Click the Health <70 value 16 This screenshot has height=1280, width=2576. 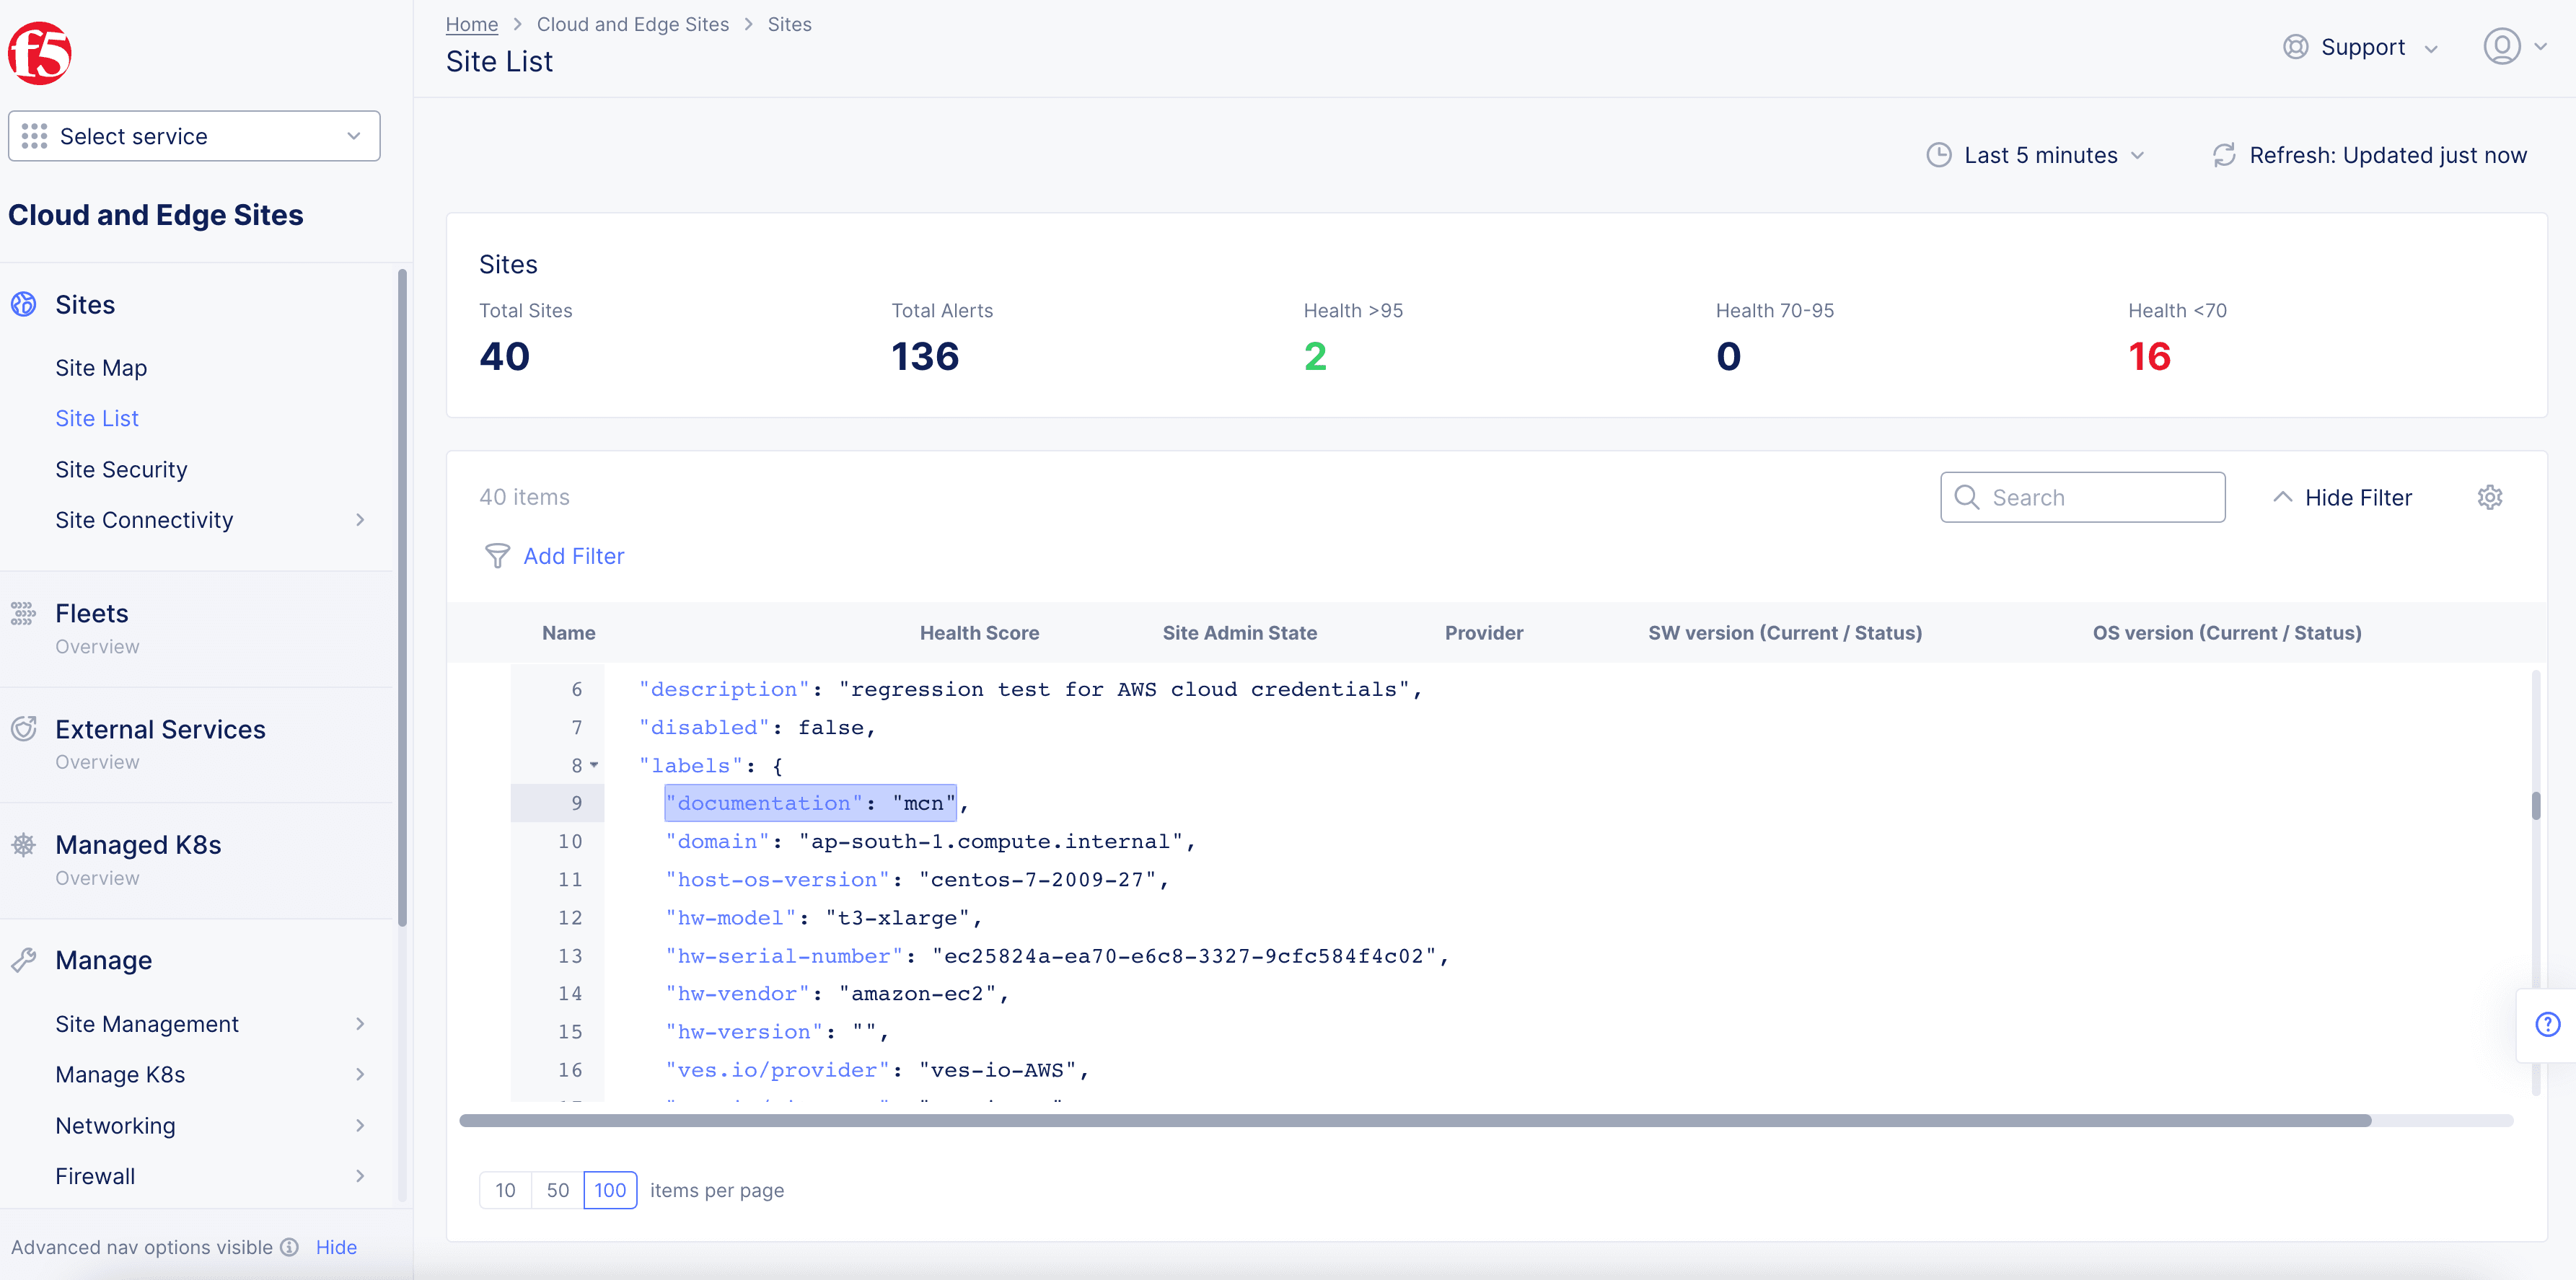pyautogui.click(x=2149, y=356)
